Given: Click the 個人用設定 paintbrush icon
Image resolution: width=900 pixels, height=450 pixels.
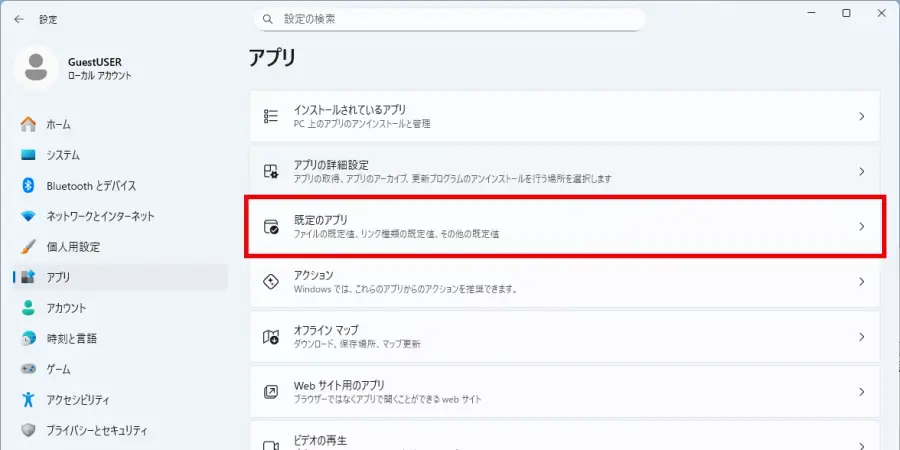Looking at the screenshot, I should click(x=28, y=247).
